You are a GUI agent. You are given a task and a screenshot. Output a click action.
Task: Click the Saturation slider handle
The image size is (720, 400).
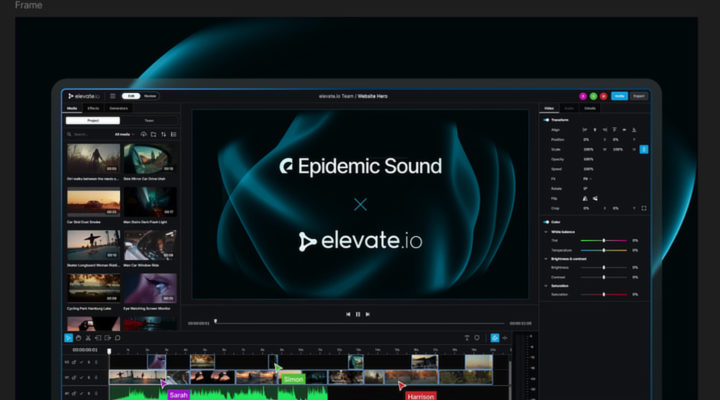coord(604,294)
